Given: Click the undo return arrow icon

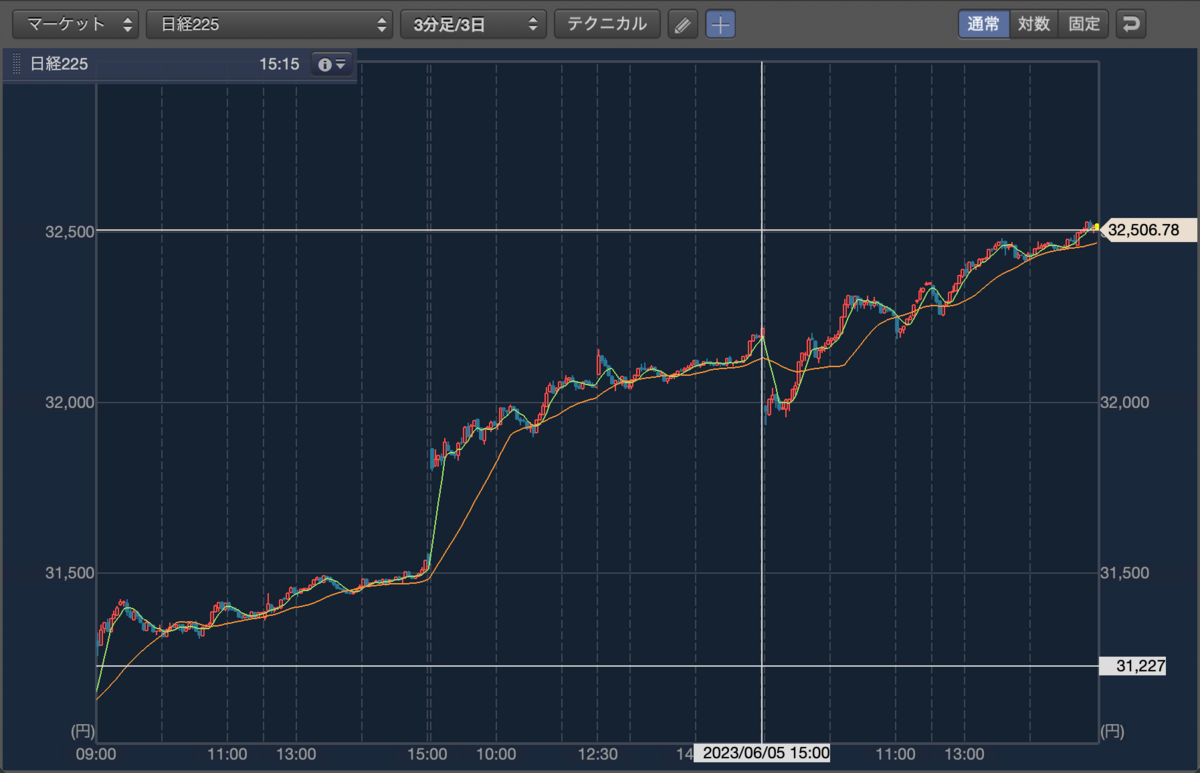Looking at the screenshot, I should [1131, 24].
